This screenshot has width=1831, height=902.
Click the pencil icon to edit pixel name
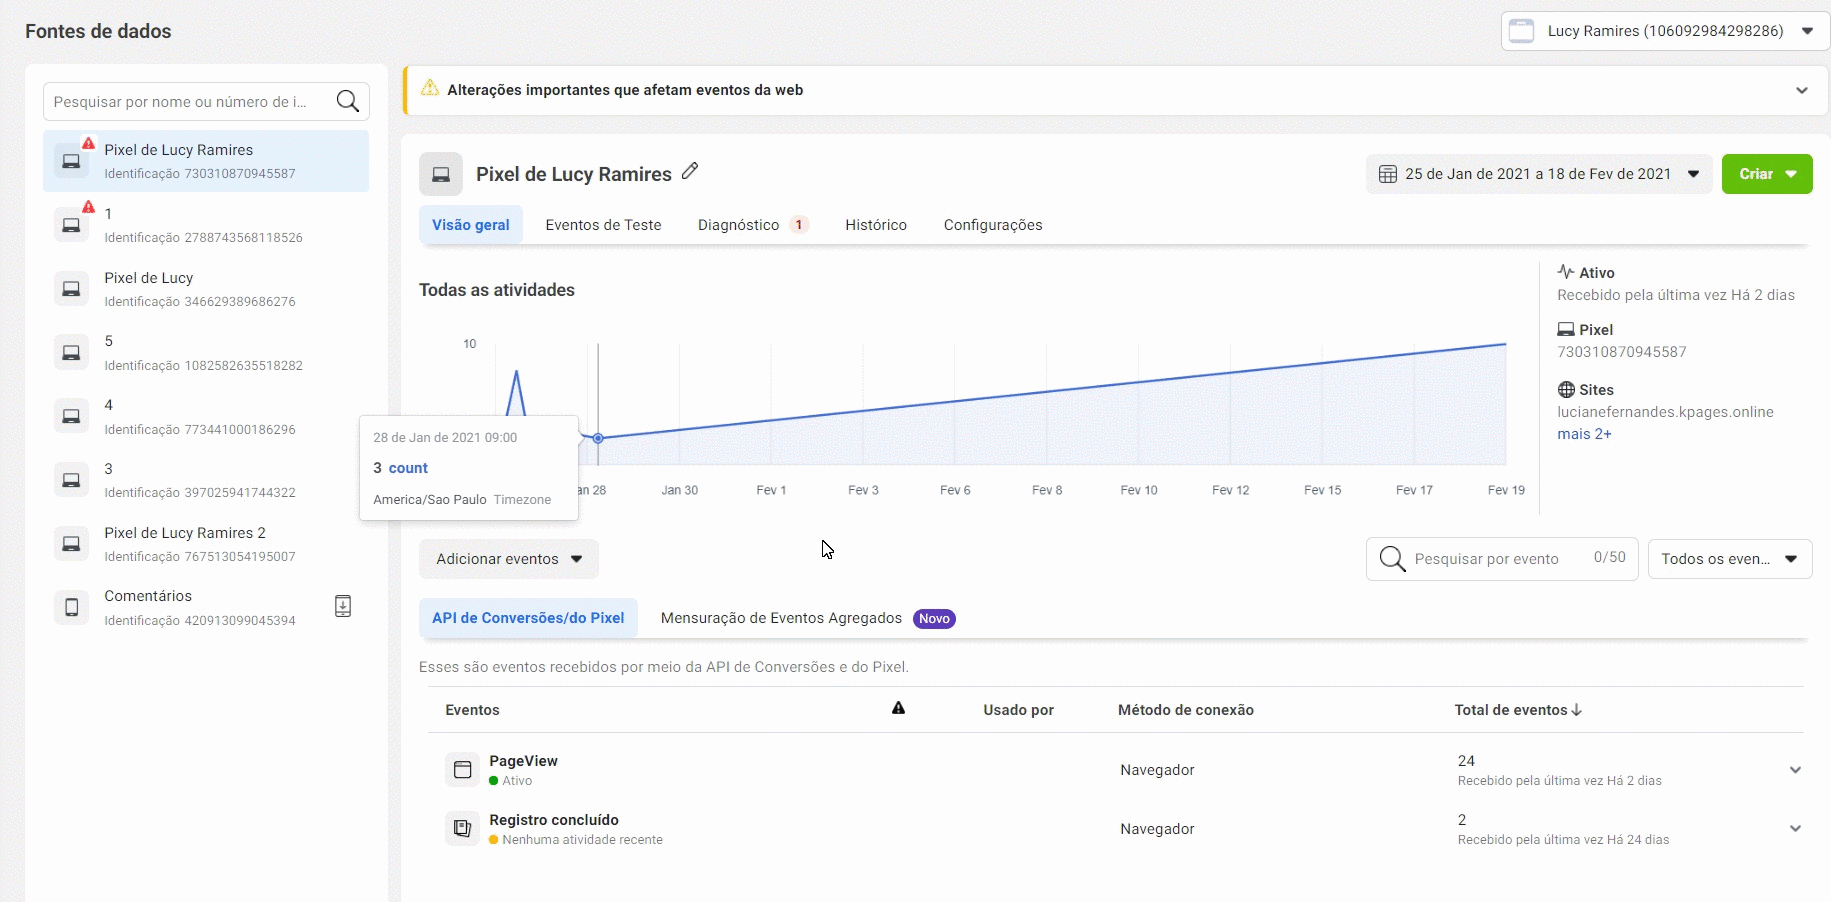point(690,172)
